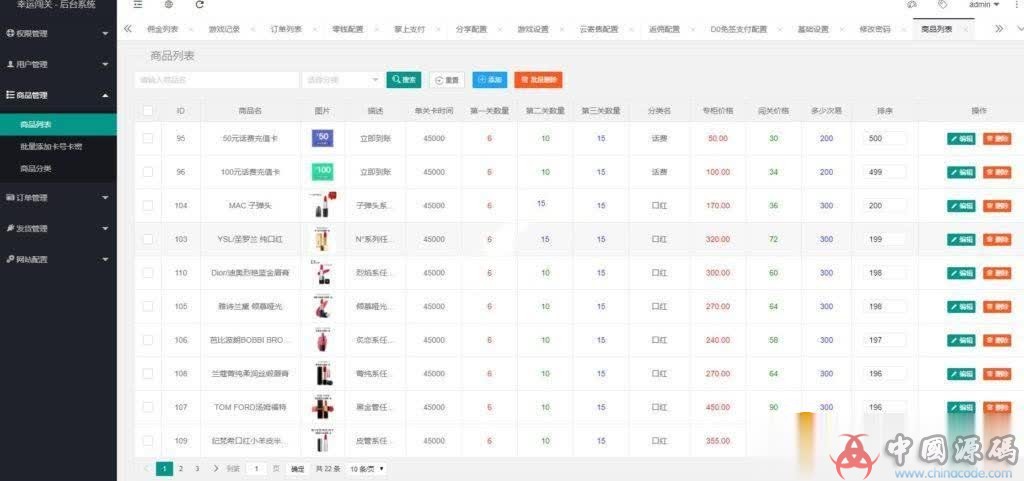Screen dimensions: 1024x481
Task: Close the 掌上支付 tab via its x
Action: point(438,29)
